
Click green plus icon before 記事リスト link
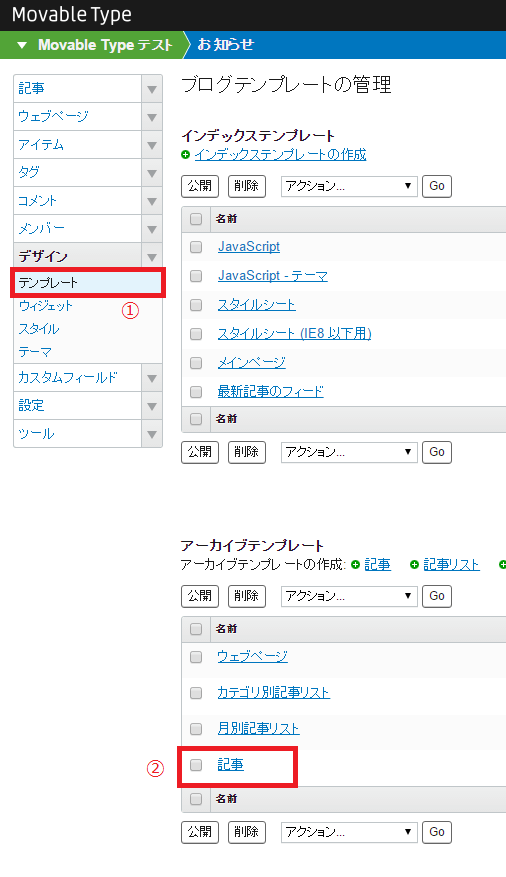[x=414, y=565]
